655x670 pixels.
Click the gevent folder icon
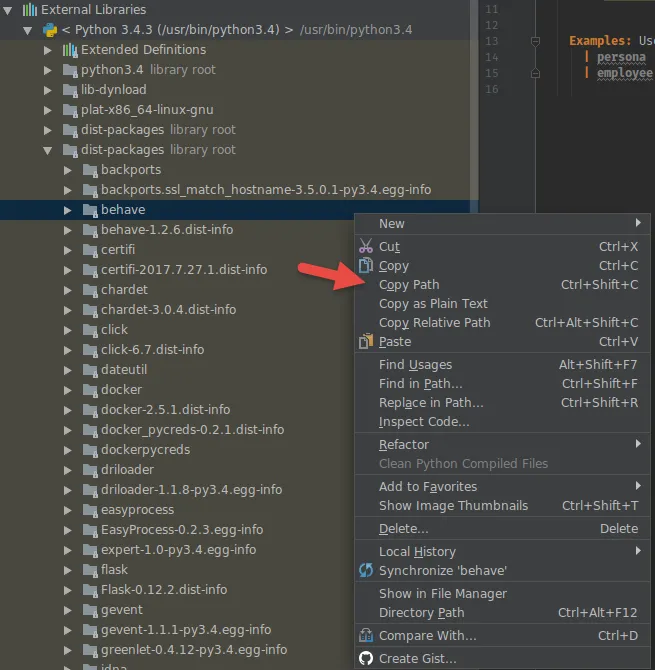[x=90, y=610]
